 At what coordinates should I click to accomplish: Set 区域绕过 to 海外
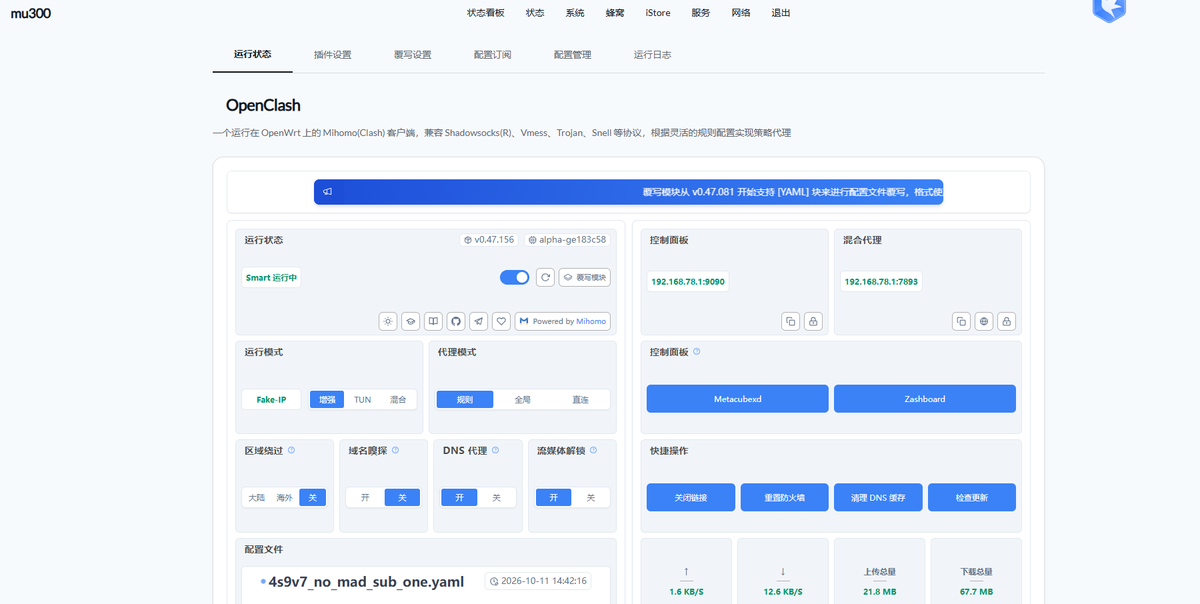[x=285, y=497]
